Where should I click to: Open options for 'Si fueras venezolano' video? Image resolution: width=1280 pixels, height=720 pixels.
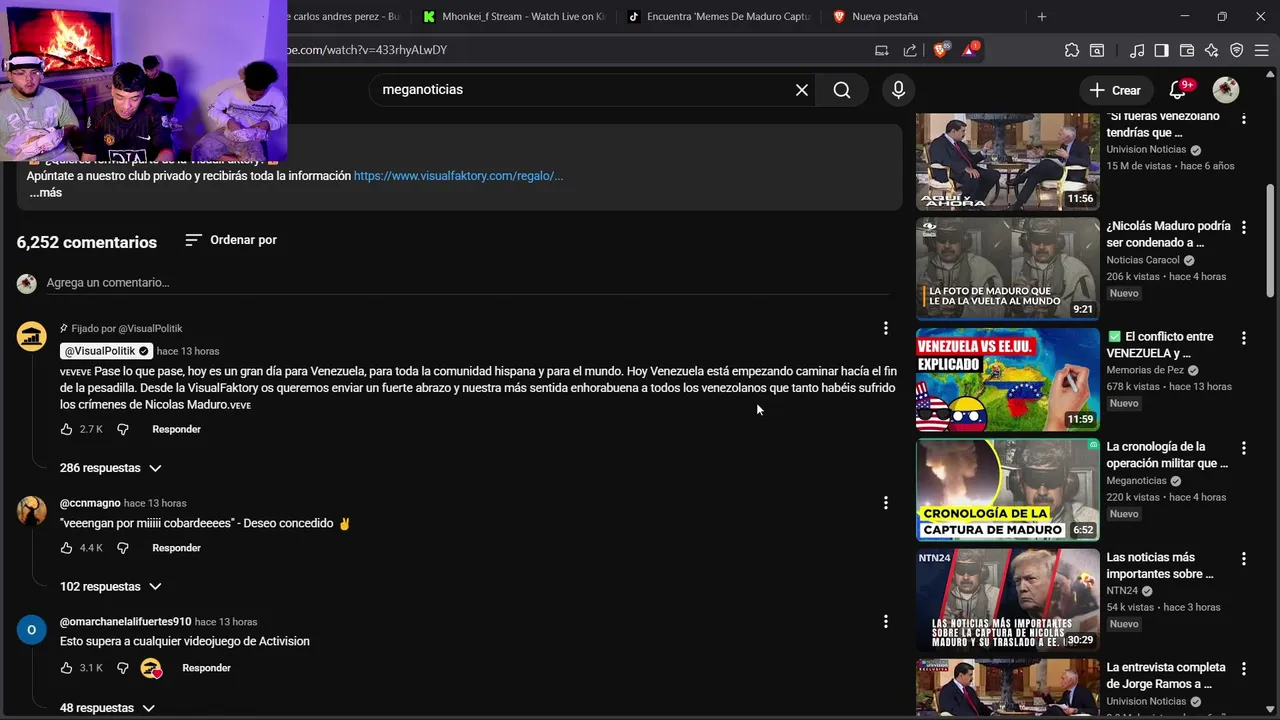click(1244, 118)
